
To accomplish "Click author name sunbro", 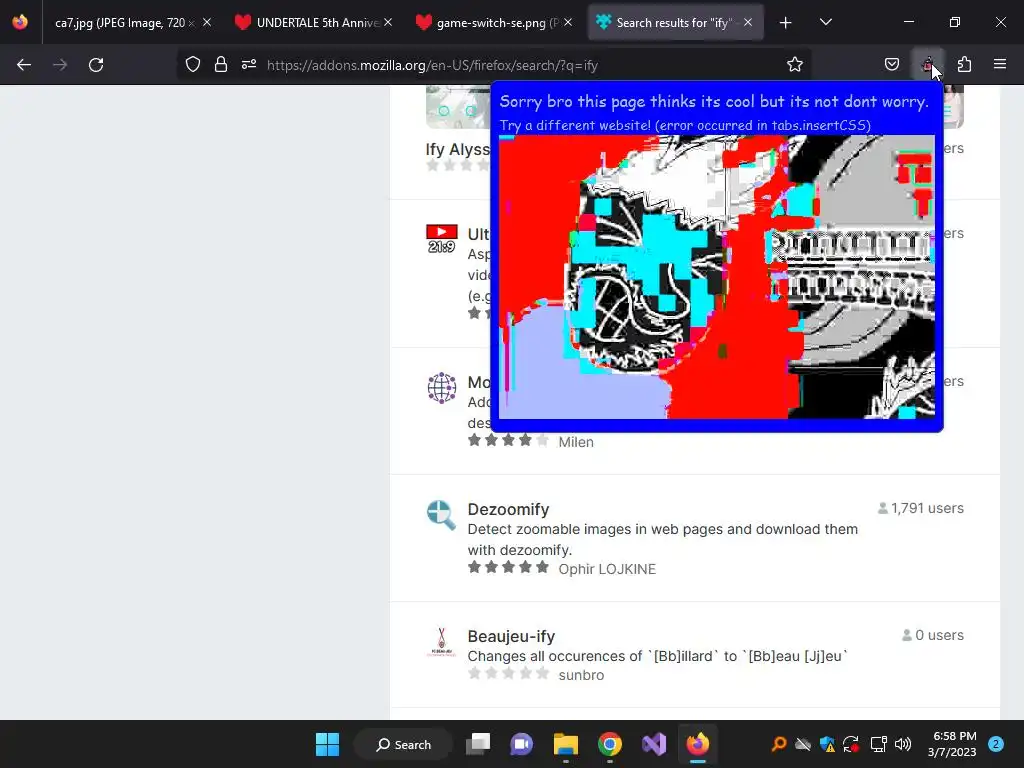I will tap(581, 675).
